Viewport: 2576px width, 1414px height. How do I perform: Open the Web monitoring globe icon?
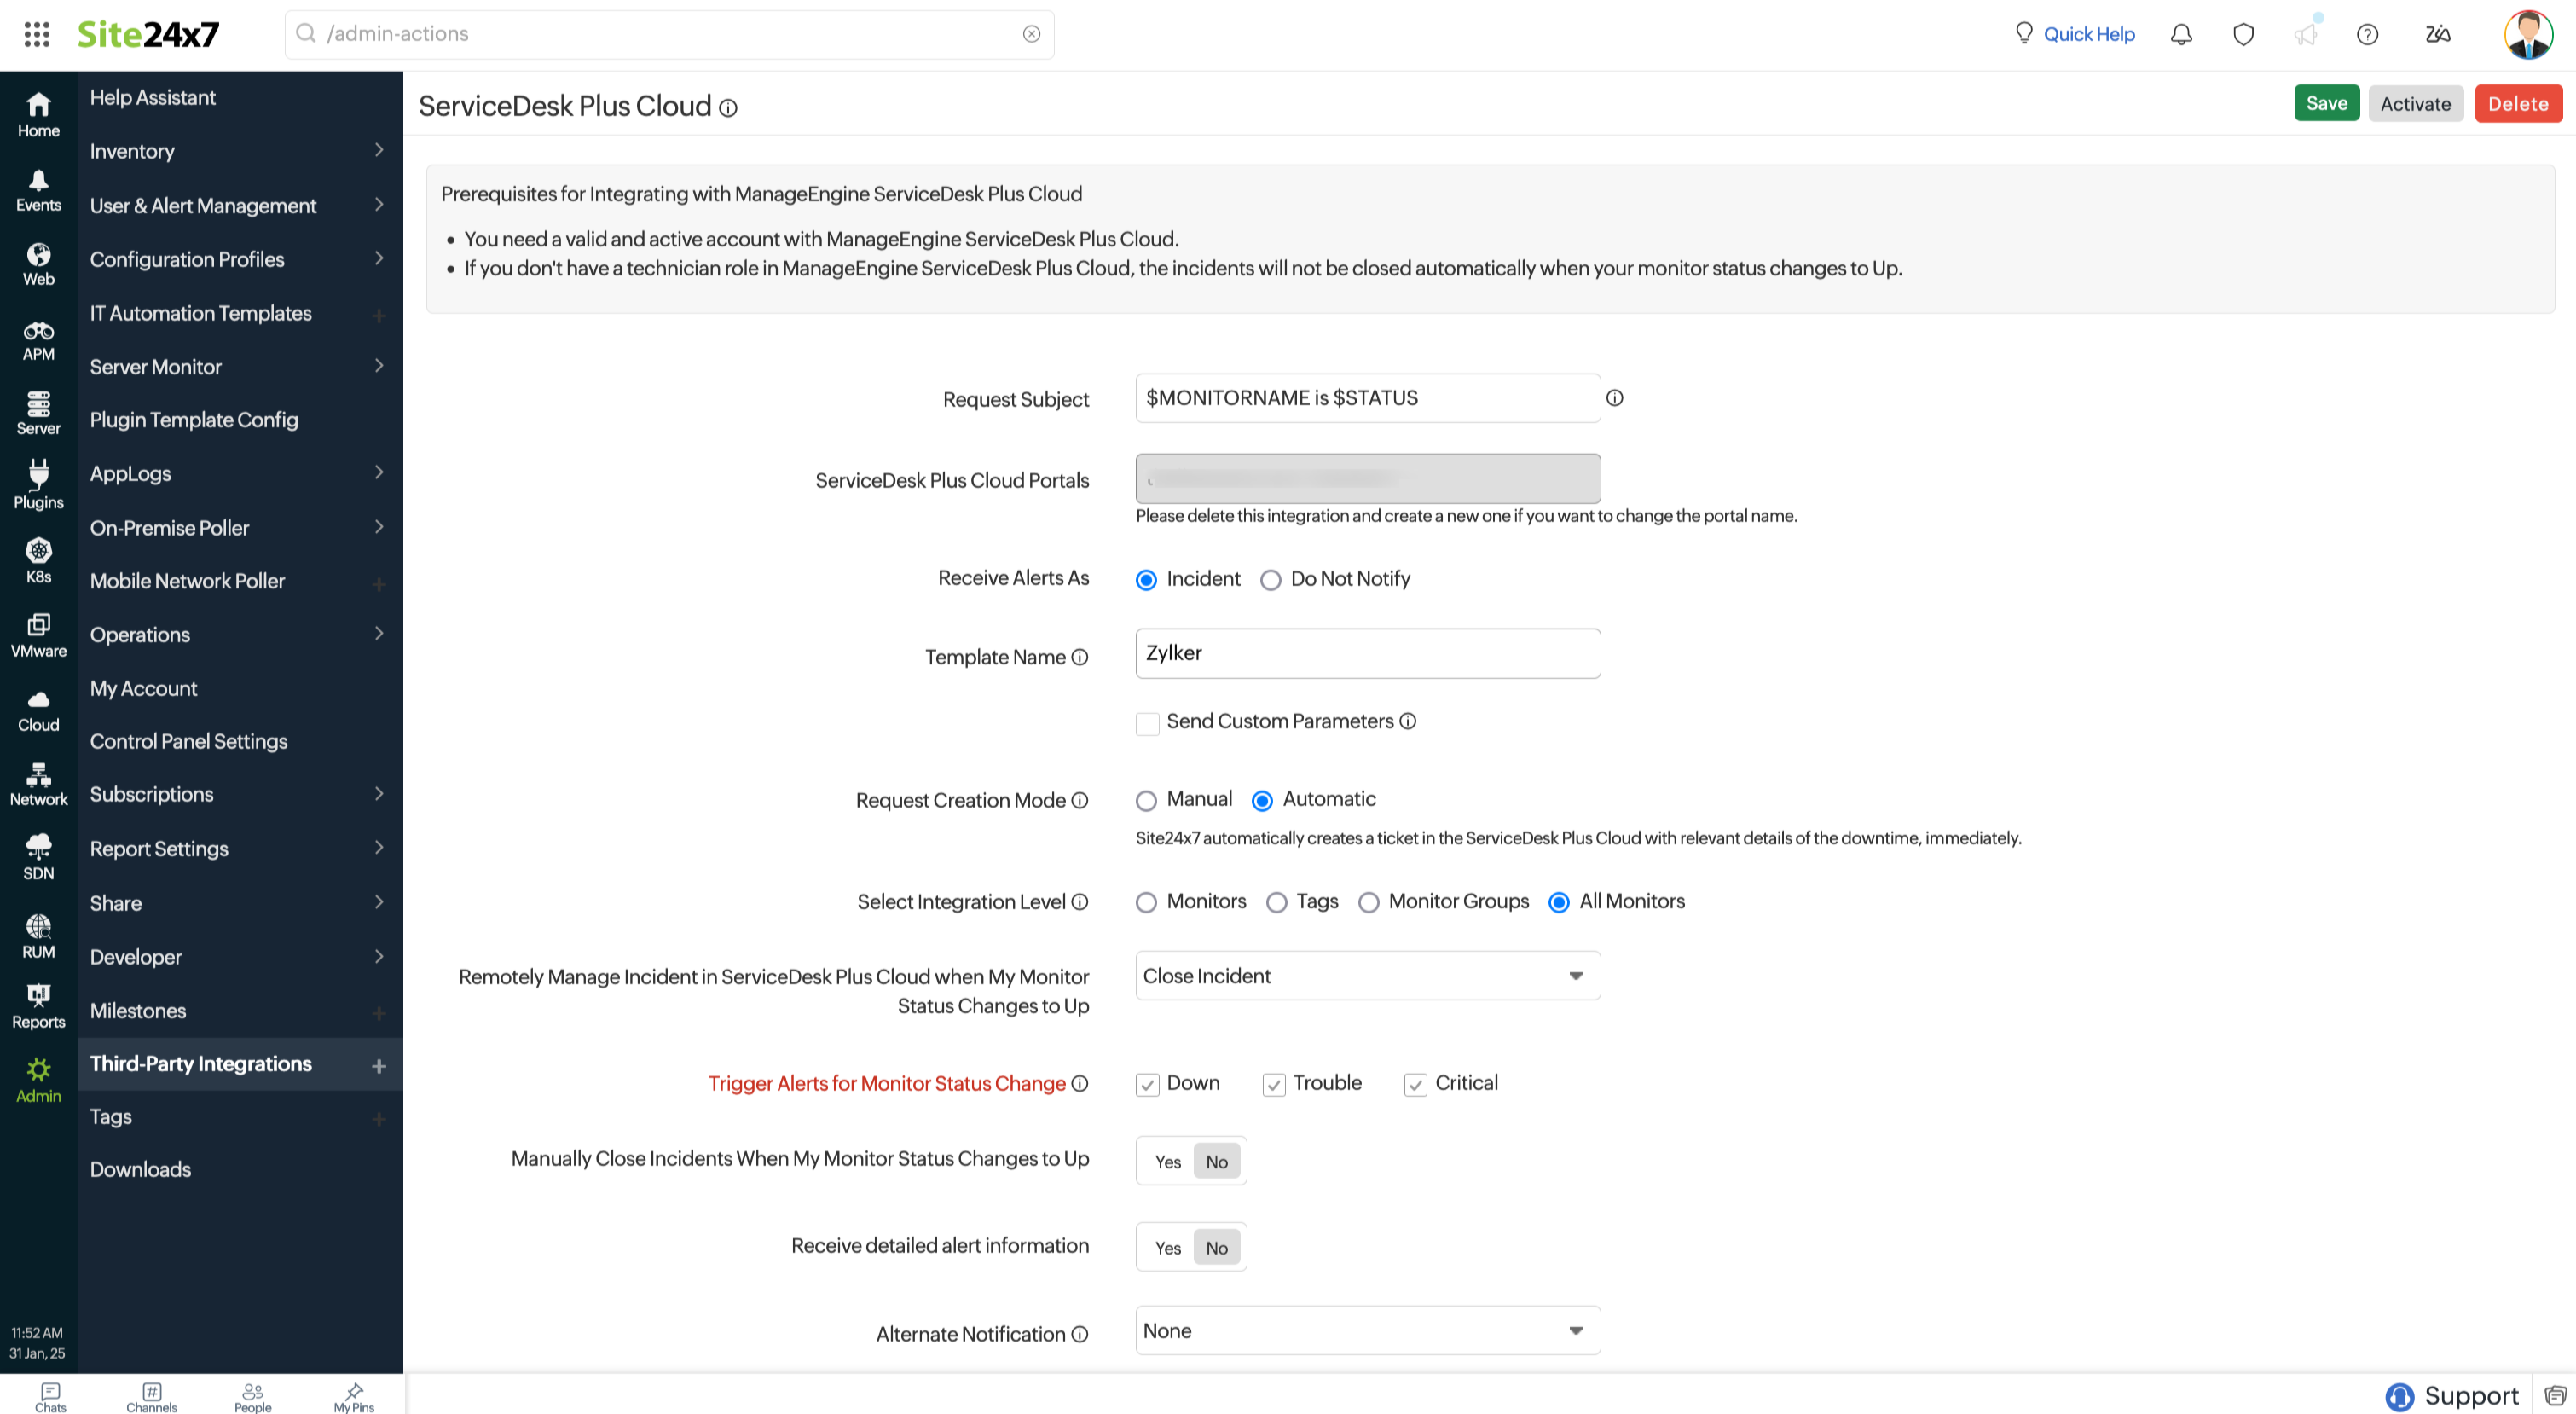pos(38,264)
